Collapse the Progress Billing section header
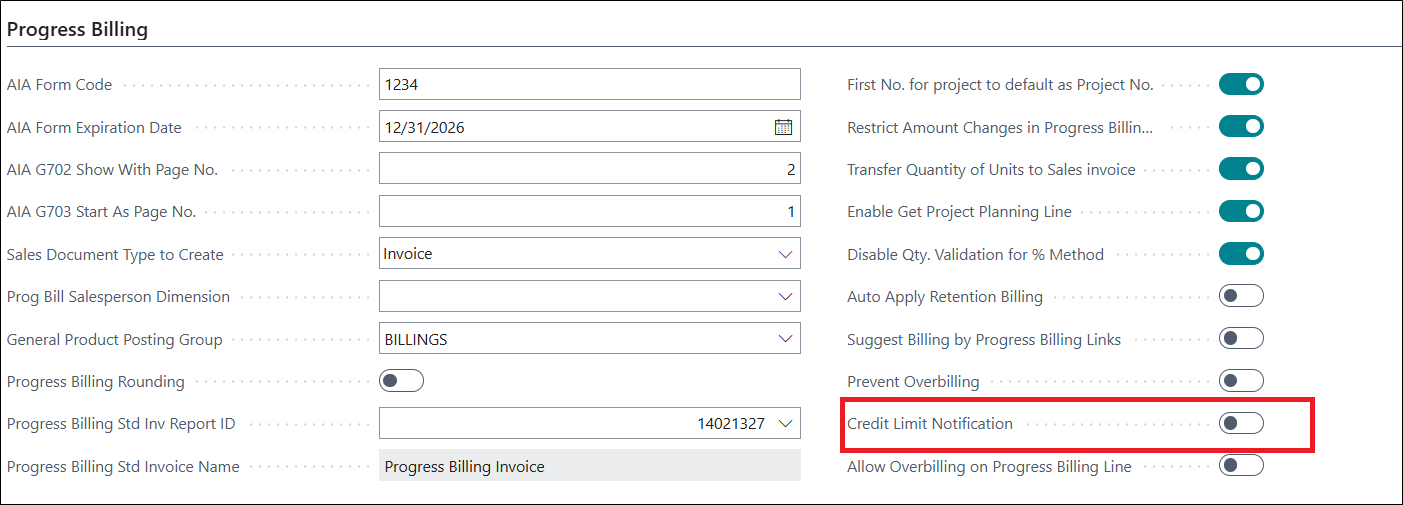1403x505 pixels. [x=77, y=29]
